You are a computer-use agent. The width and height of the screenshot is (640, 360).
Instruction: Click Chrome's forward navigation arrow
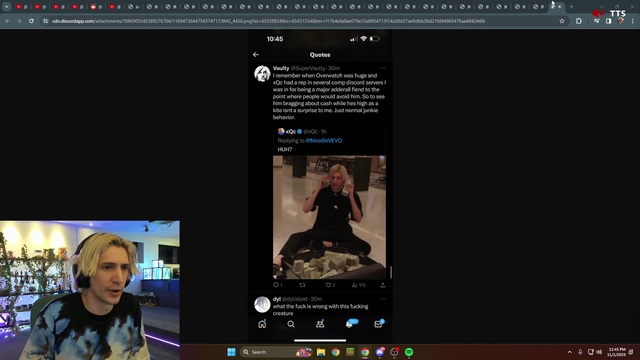click(x=19, y=21)
